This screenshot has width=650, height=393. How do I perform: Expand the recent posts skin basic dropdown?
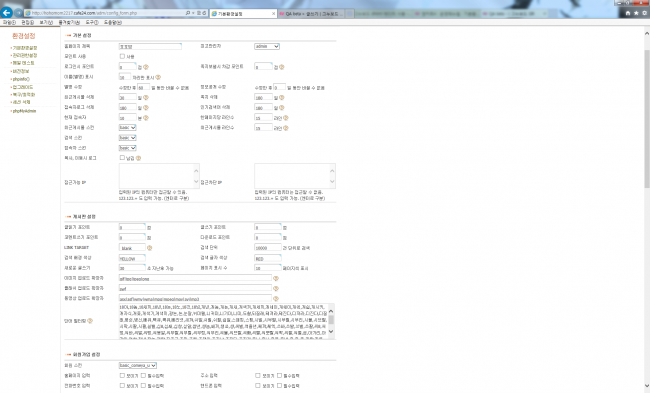(127, 128)
